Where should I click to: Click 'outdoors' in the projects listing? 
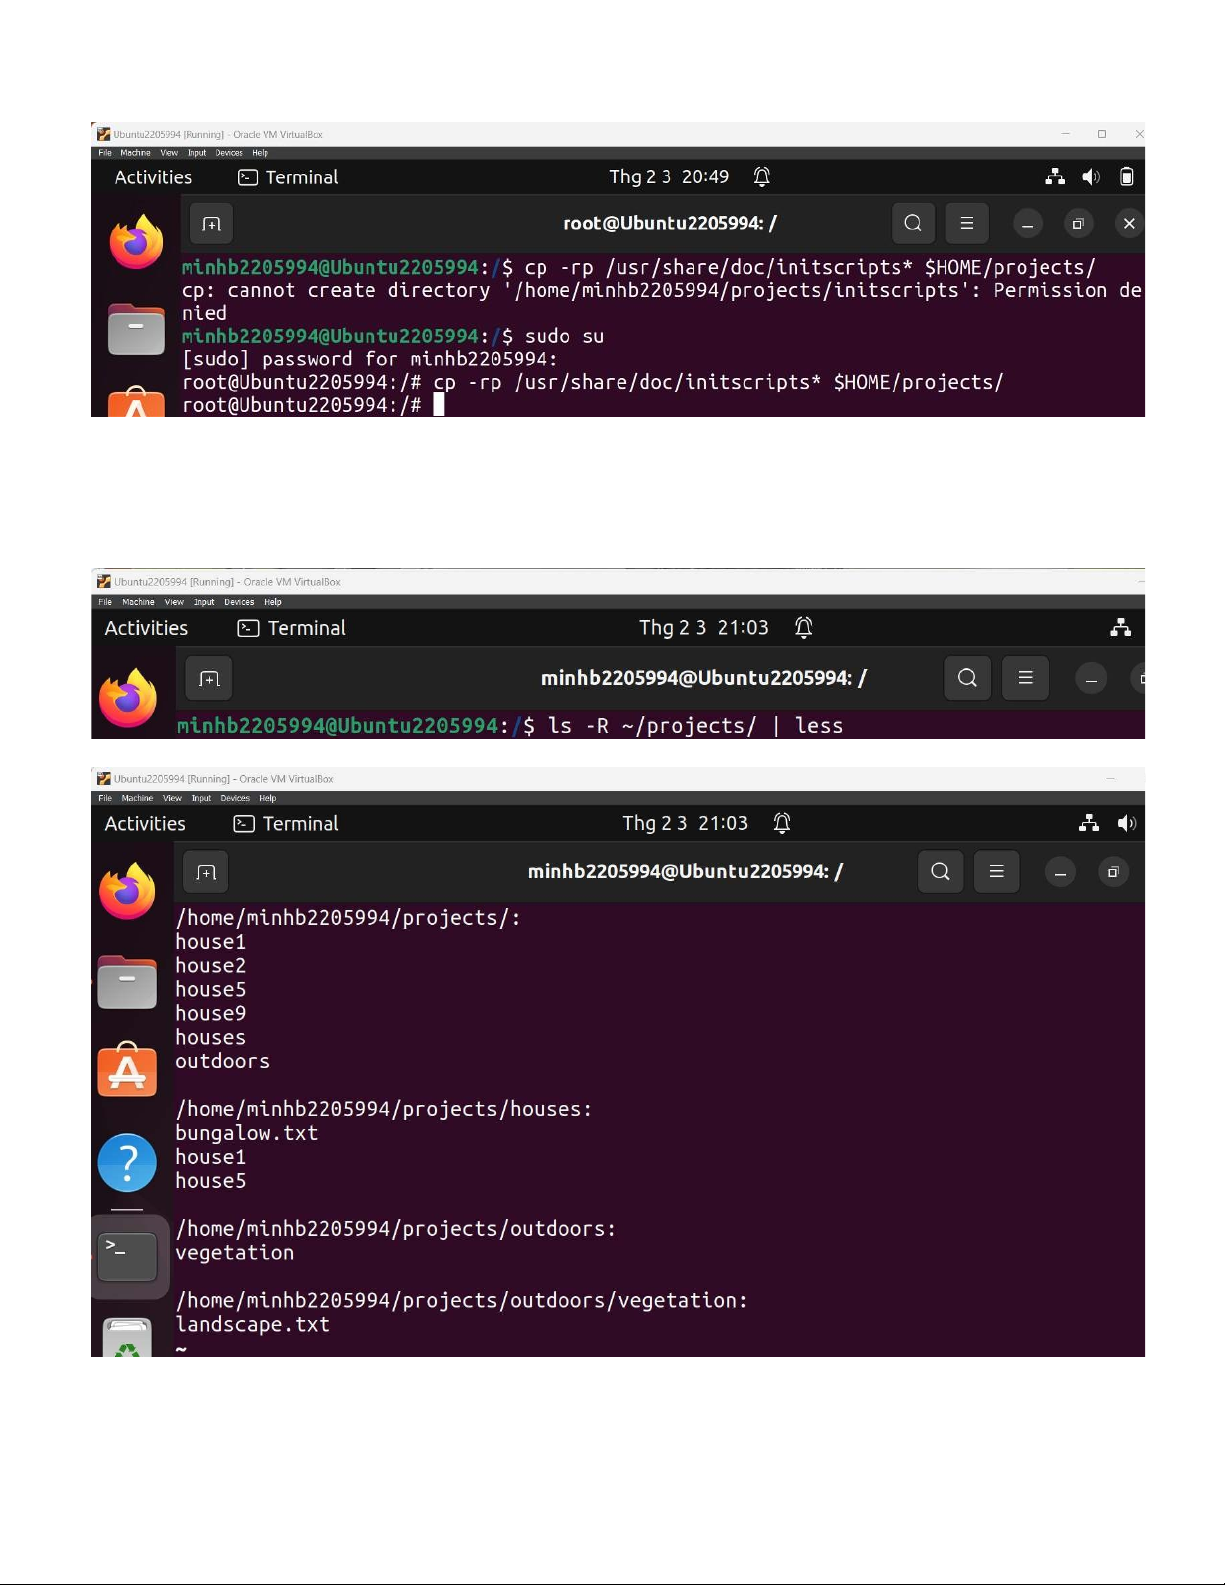click(223, 1061)
